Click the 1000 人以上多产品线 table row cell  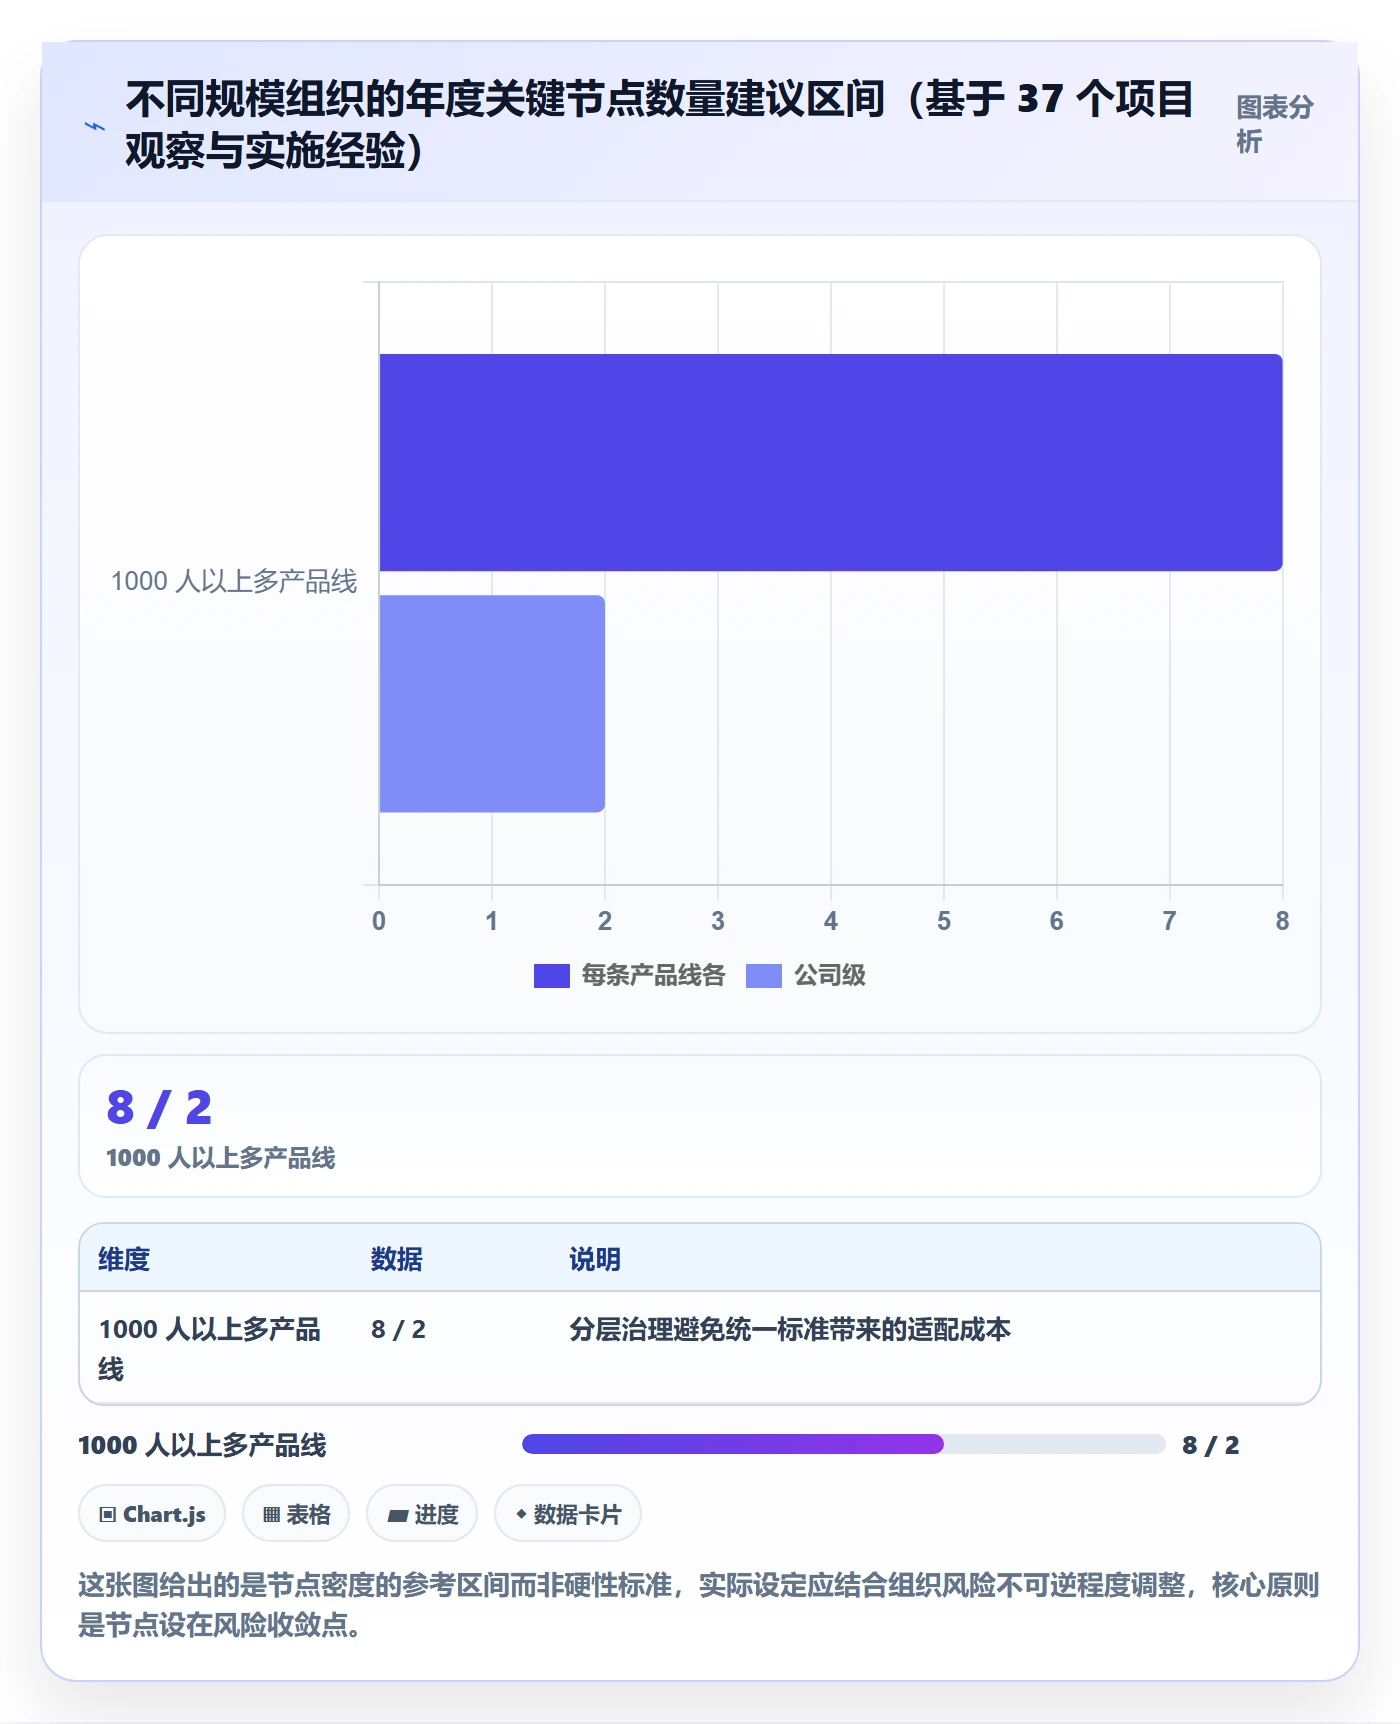(210, 1348)
